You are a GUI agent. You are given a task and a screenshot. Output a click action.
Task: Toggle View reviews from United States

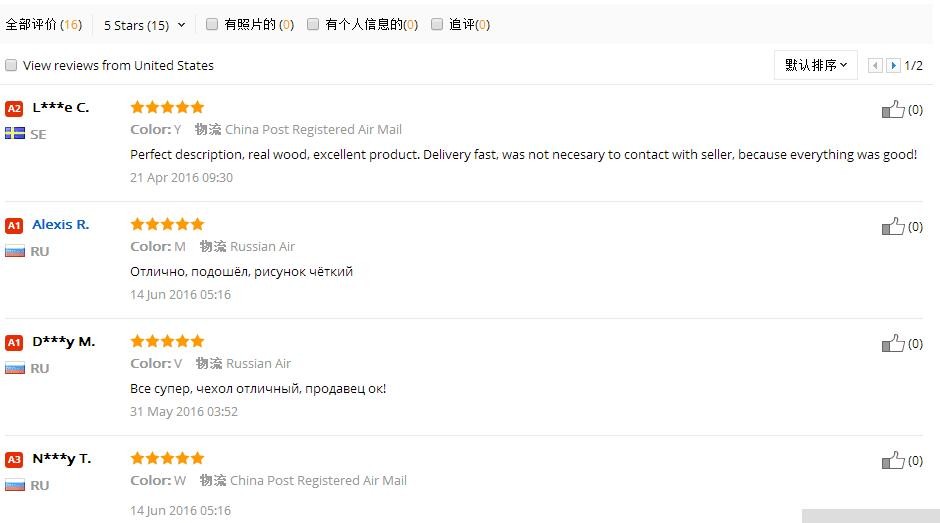coord(11,65)
